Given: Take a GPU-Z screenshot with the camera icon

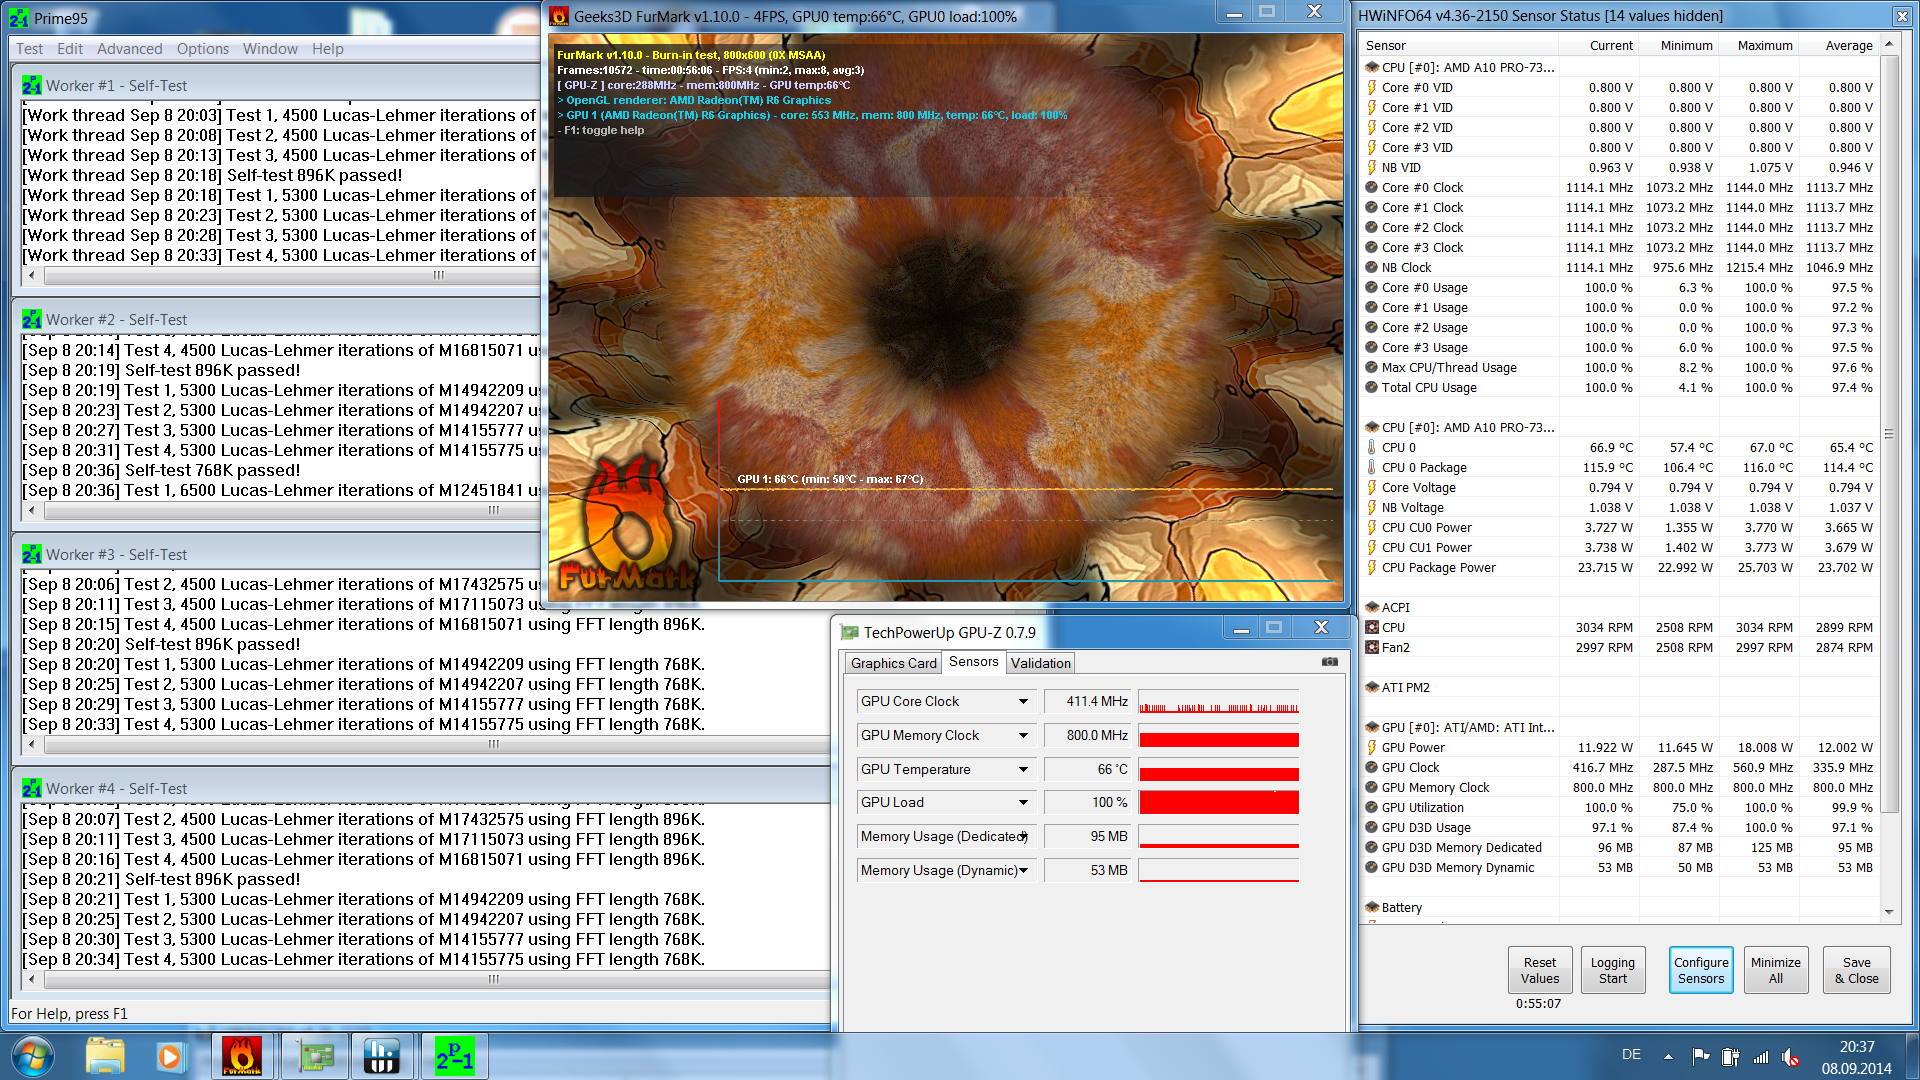Looking at the screenshot, I should click(1329, 662).
